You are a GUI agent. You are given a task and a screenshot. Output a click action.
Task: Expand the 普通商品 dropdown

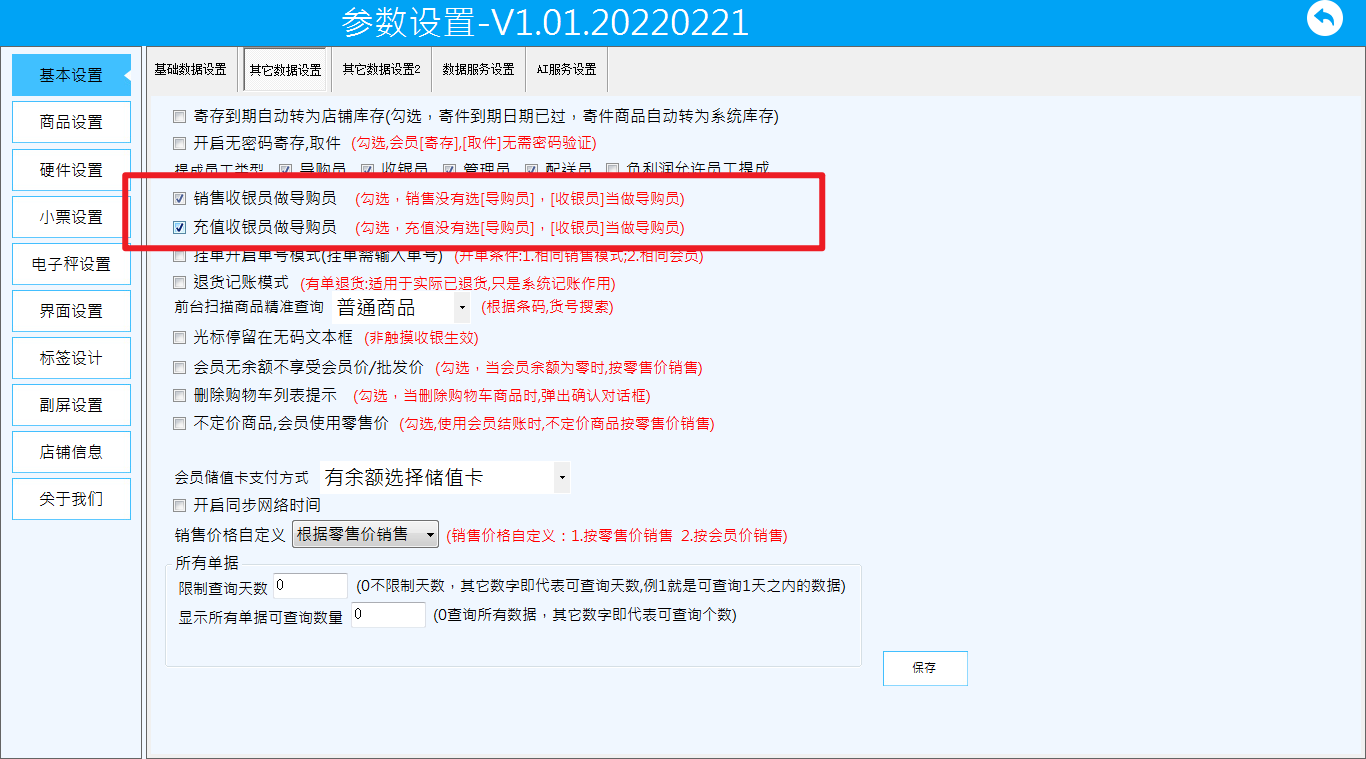[x=400, y=308]
